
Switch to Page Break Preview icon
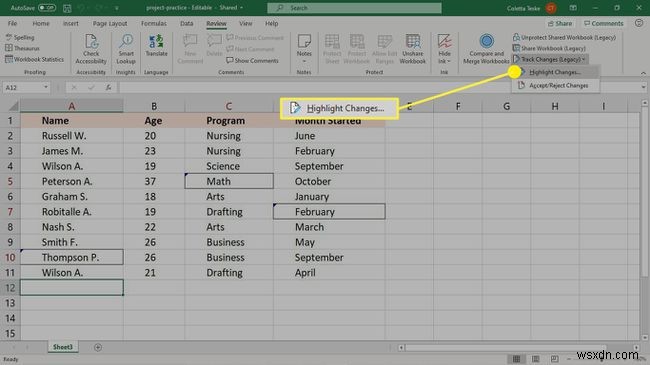coord(555,359)
